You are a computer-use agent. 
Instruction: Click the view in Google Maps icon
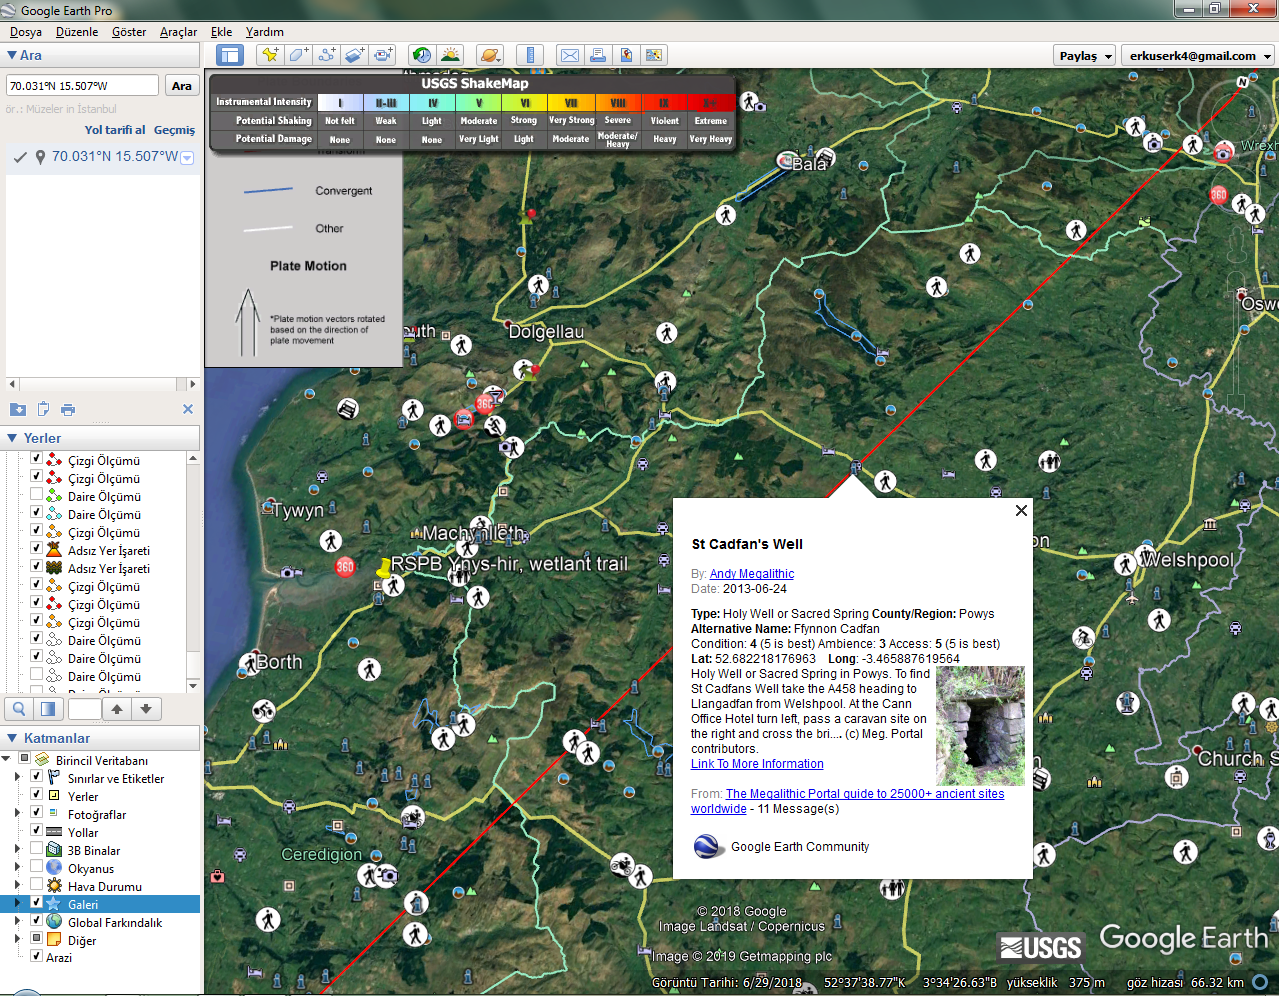(654, 55)
